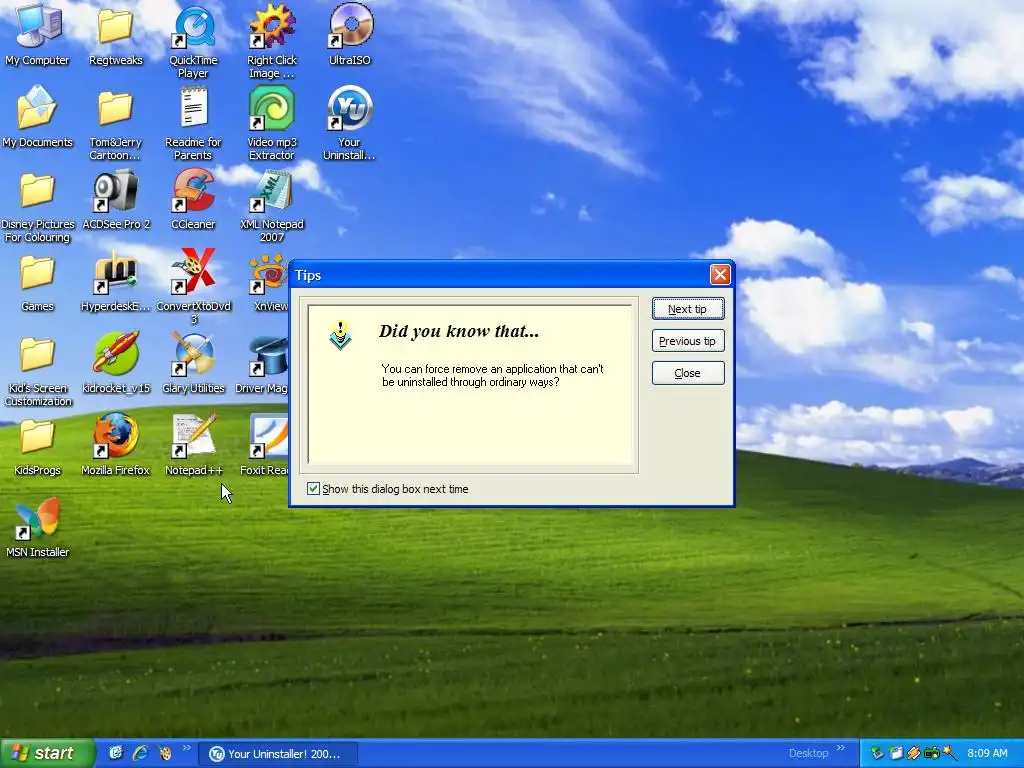Select the Right Click Image shortcut
Viewport: 1024px width, 768px height.
click(x=272, y=40)
